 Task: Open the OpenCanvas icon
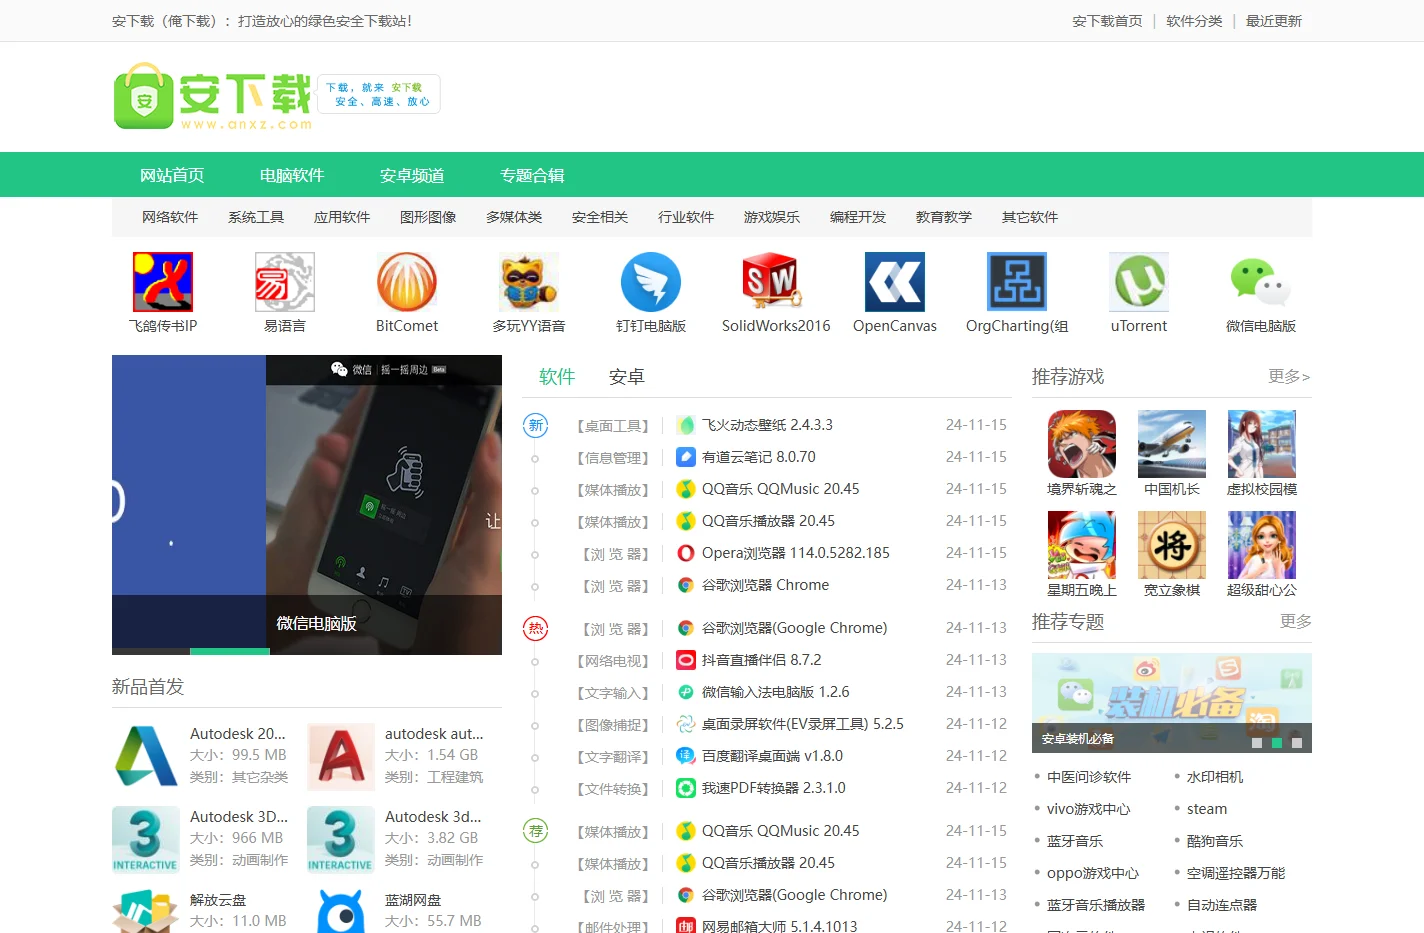pos(895,282)
